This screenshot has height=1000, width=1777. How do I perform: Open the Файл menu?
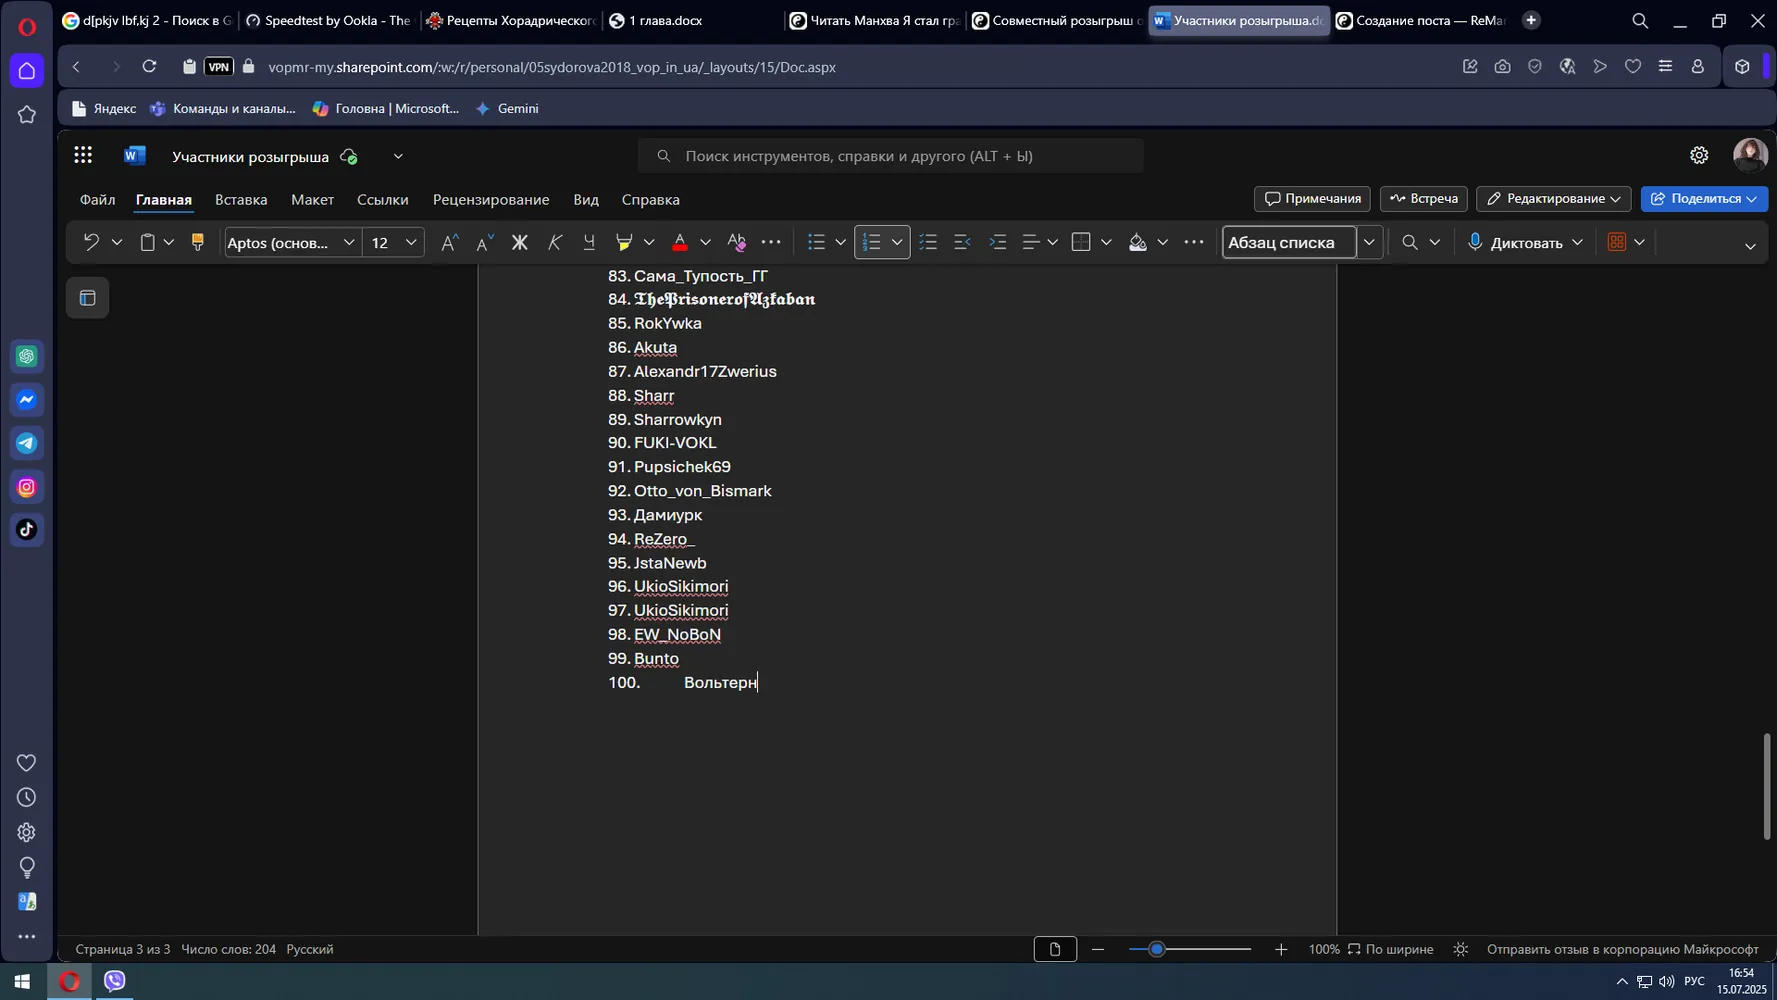tap(97, 199)
